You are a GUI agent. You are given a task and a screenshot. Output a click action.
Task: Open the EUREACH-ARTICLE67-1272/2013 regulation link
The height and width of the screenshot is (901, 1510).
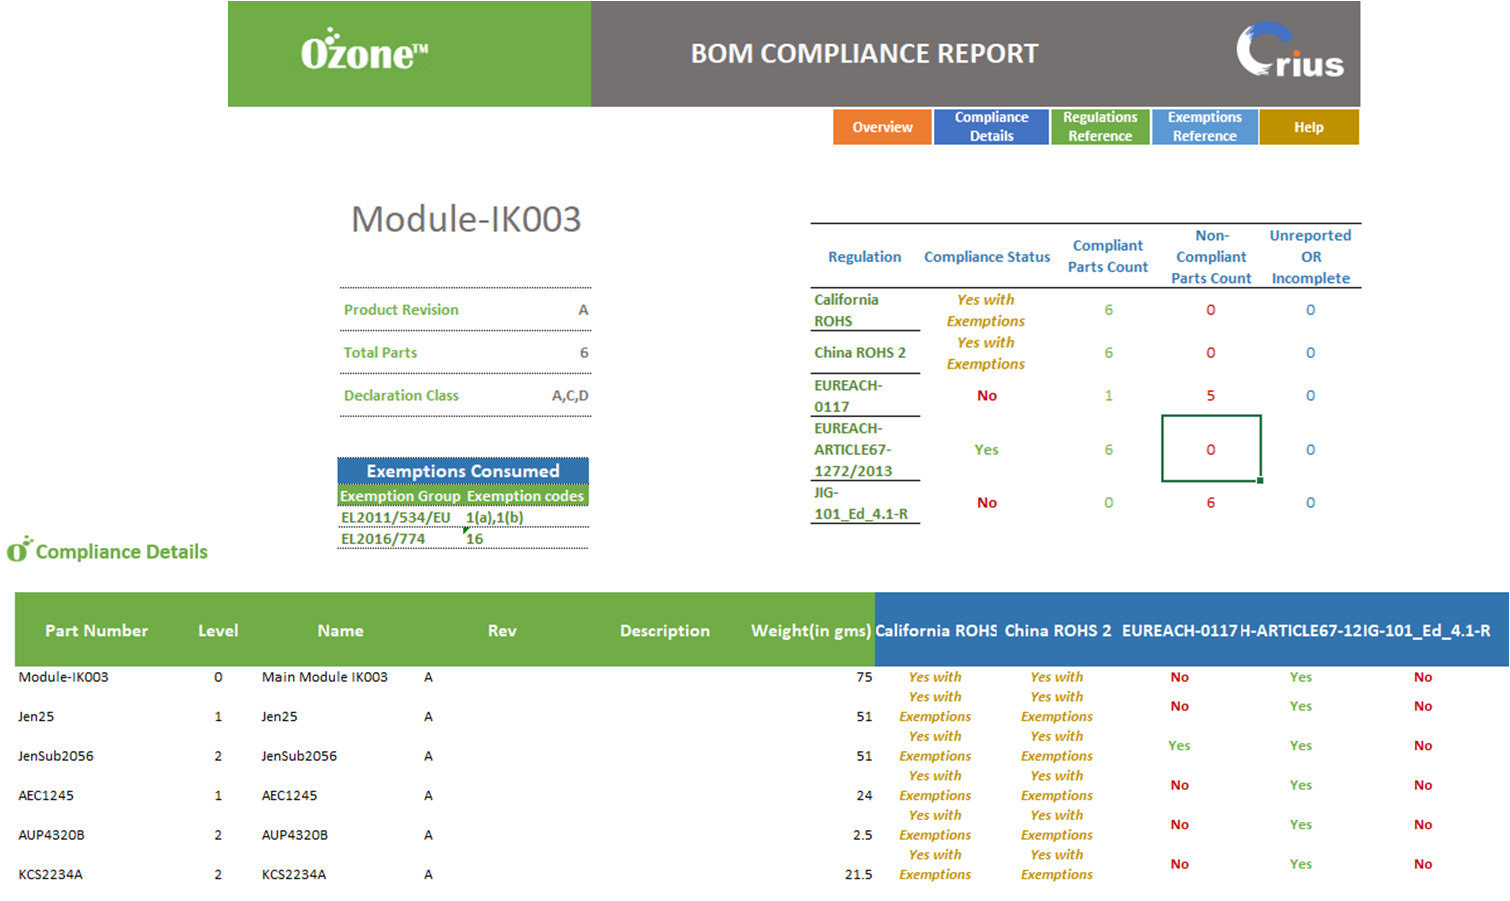pos(852,450)
